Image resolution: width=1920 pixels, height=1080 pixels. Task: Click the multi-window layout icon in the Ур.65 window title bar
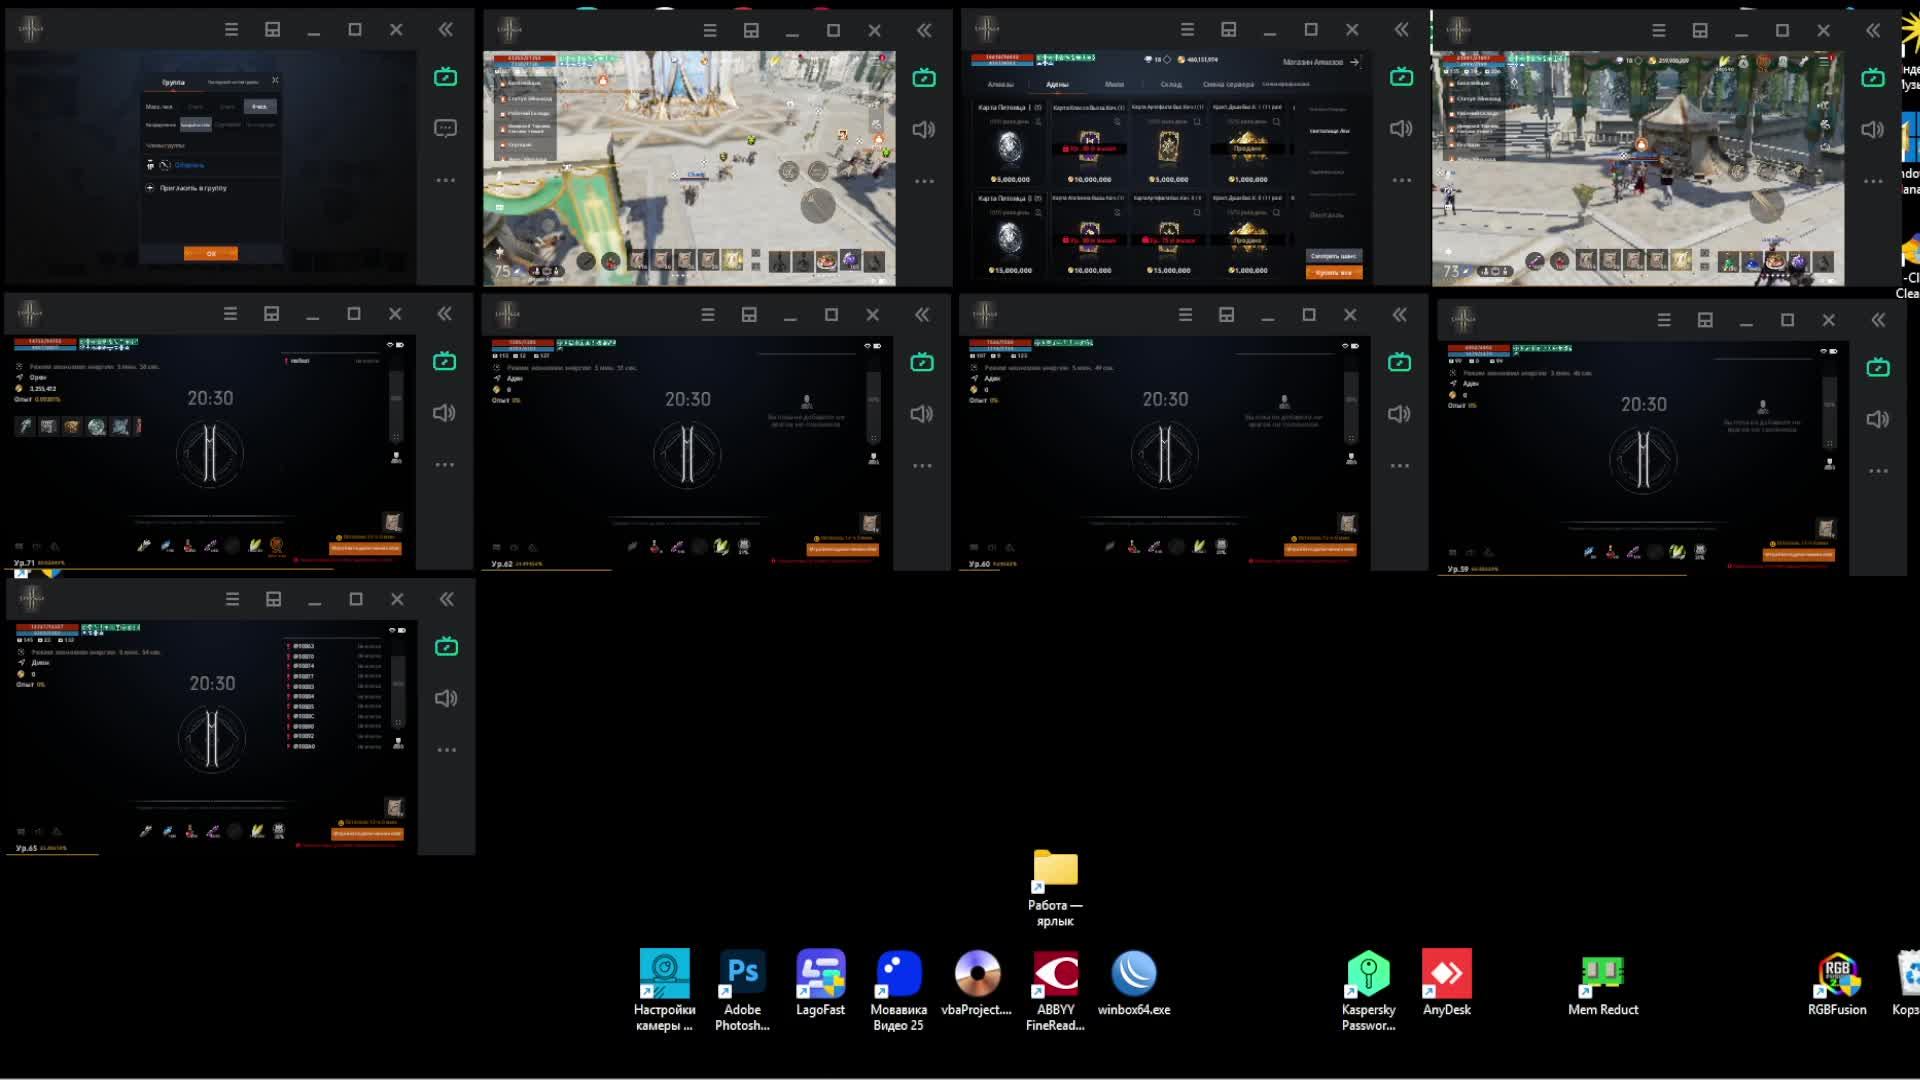pos(273,599)
